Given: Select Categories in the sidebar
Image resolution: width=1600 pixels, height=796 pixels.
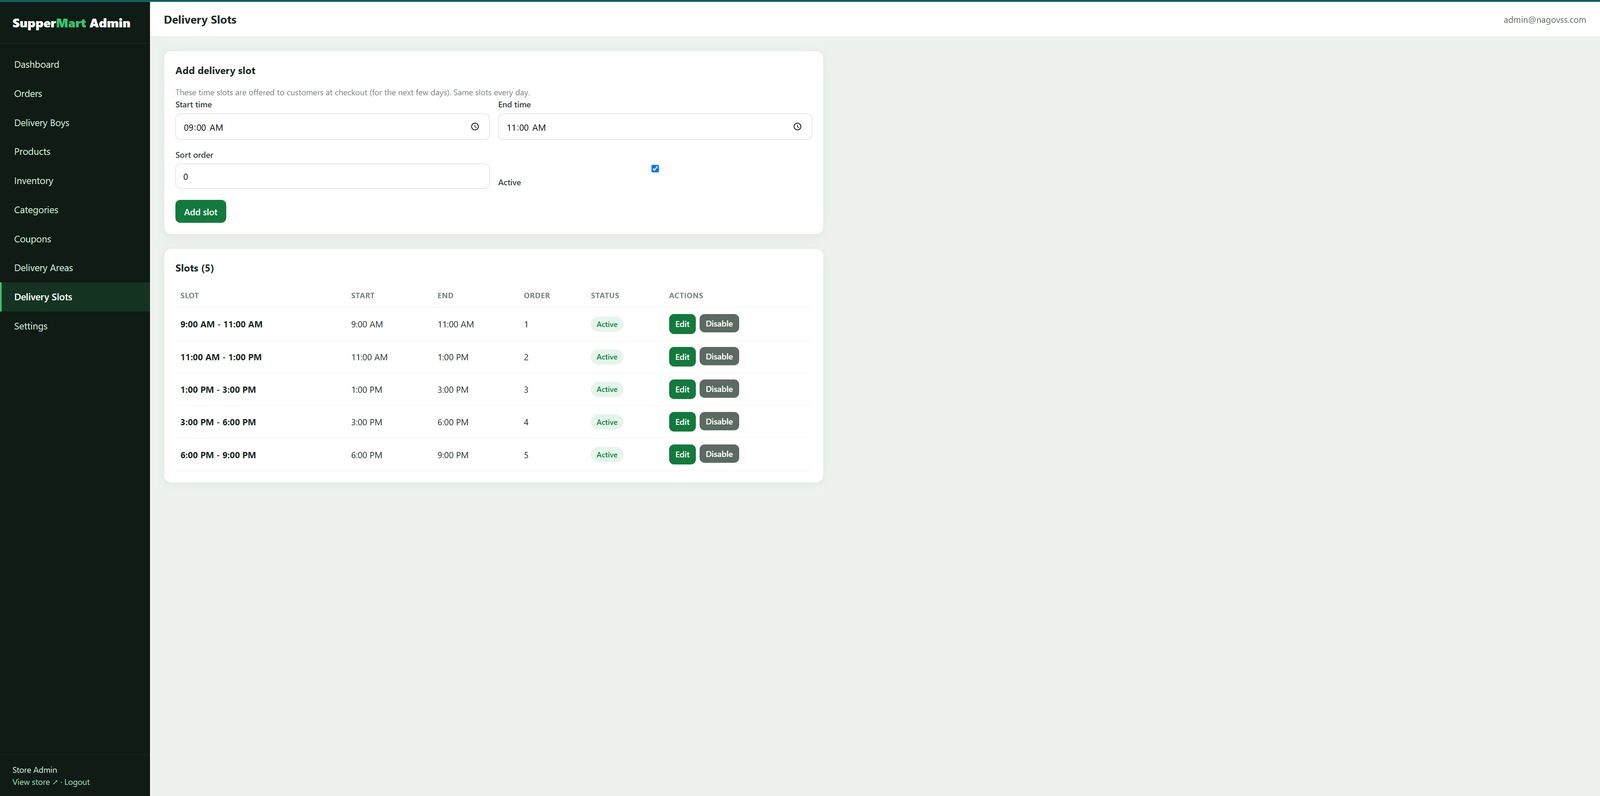Looking at the screenshot, I should point(75,210).
